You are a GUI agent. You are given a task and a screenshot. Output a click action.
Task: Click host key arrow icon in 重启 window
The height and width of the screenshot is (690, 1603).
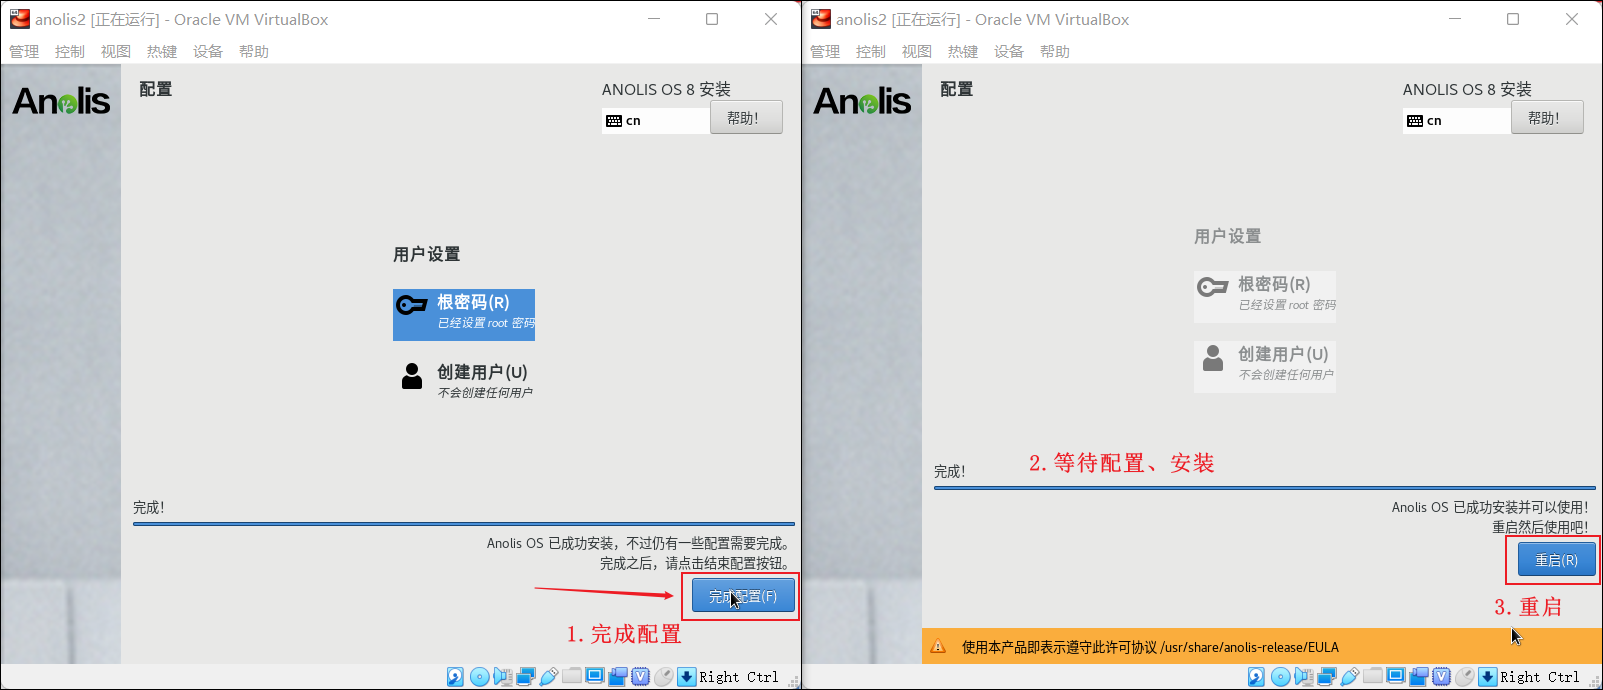1488,677
